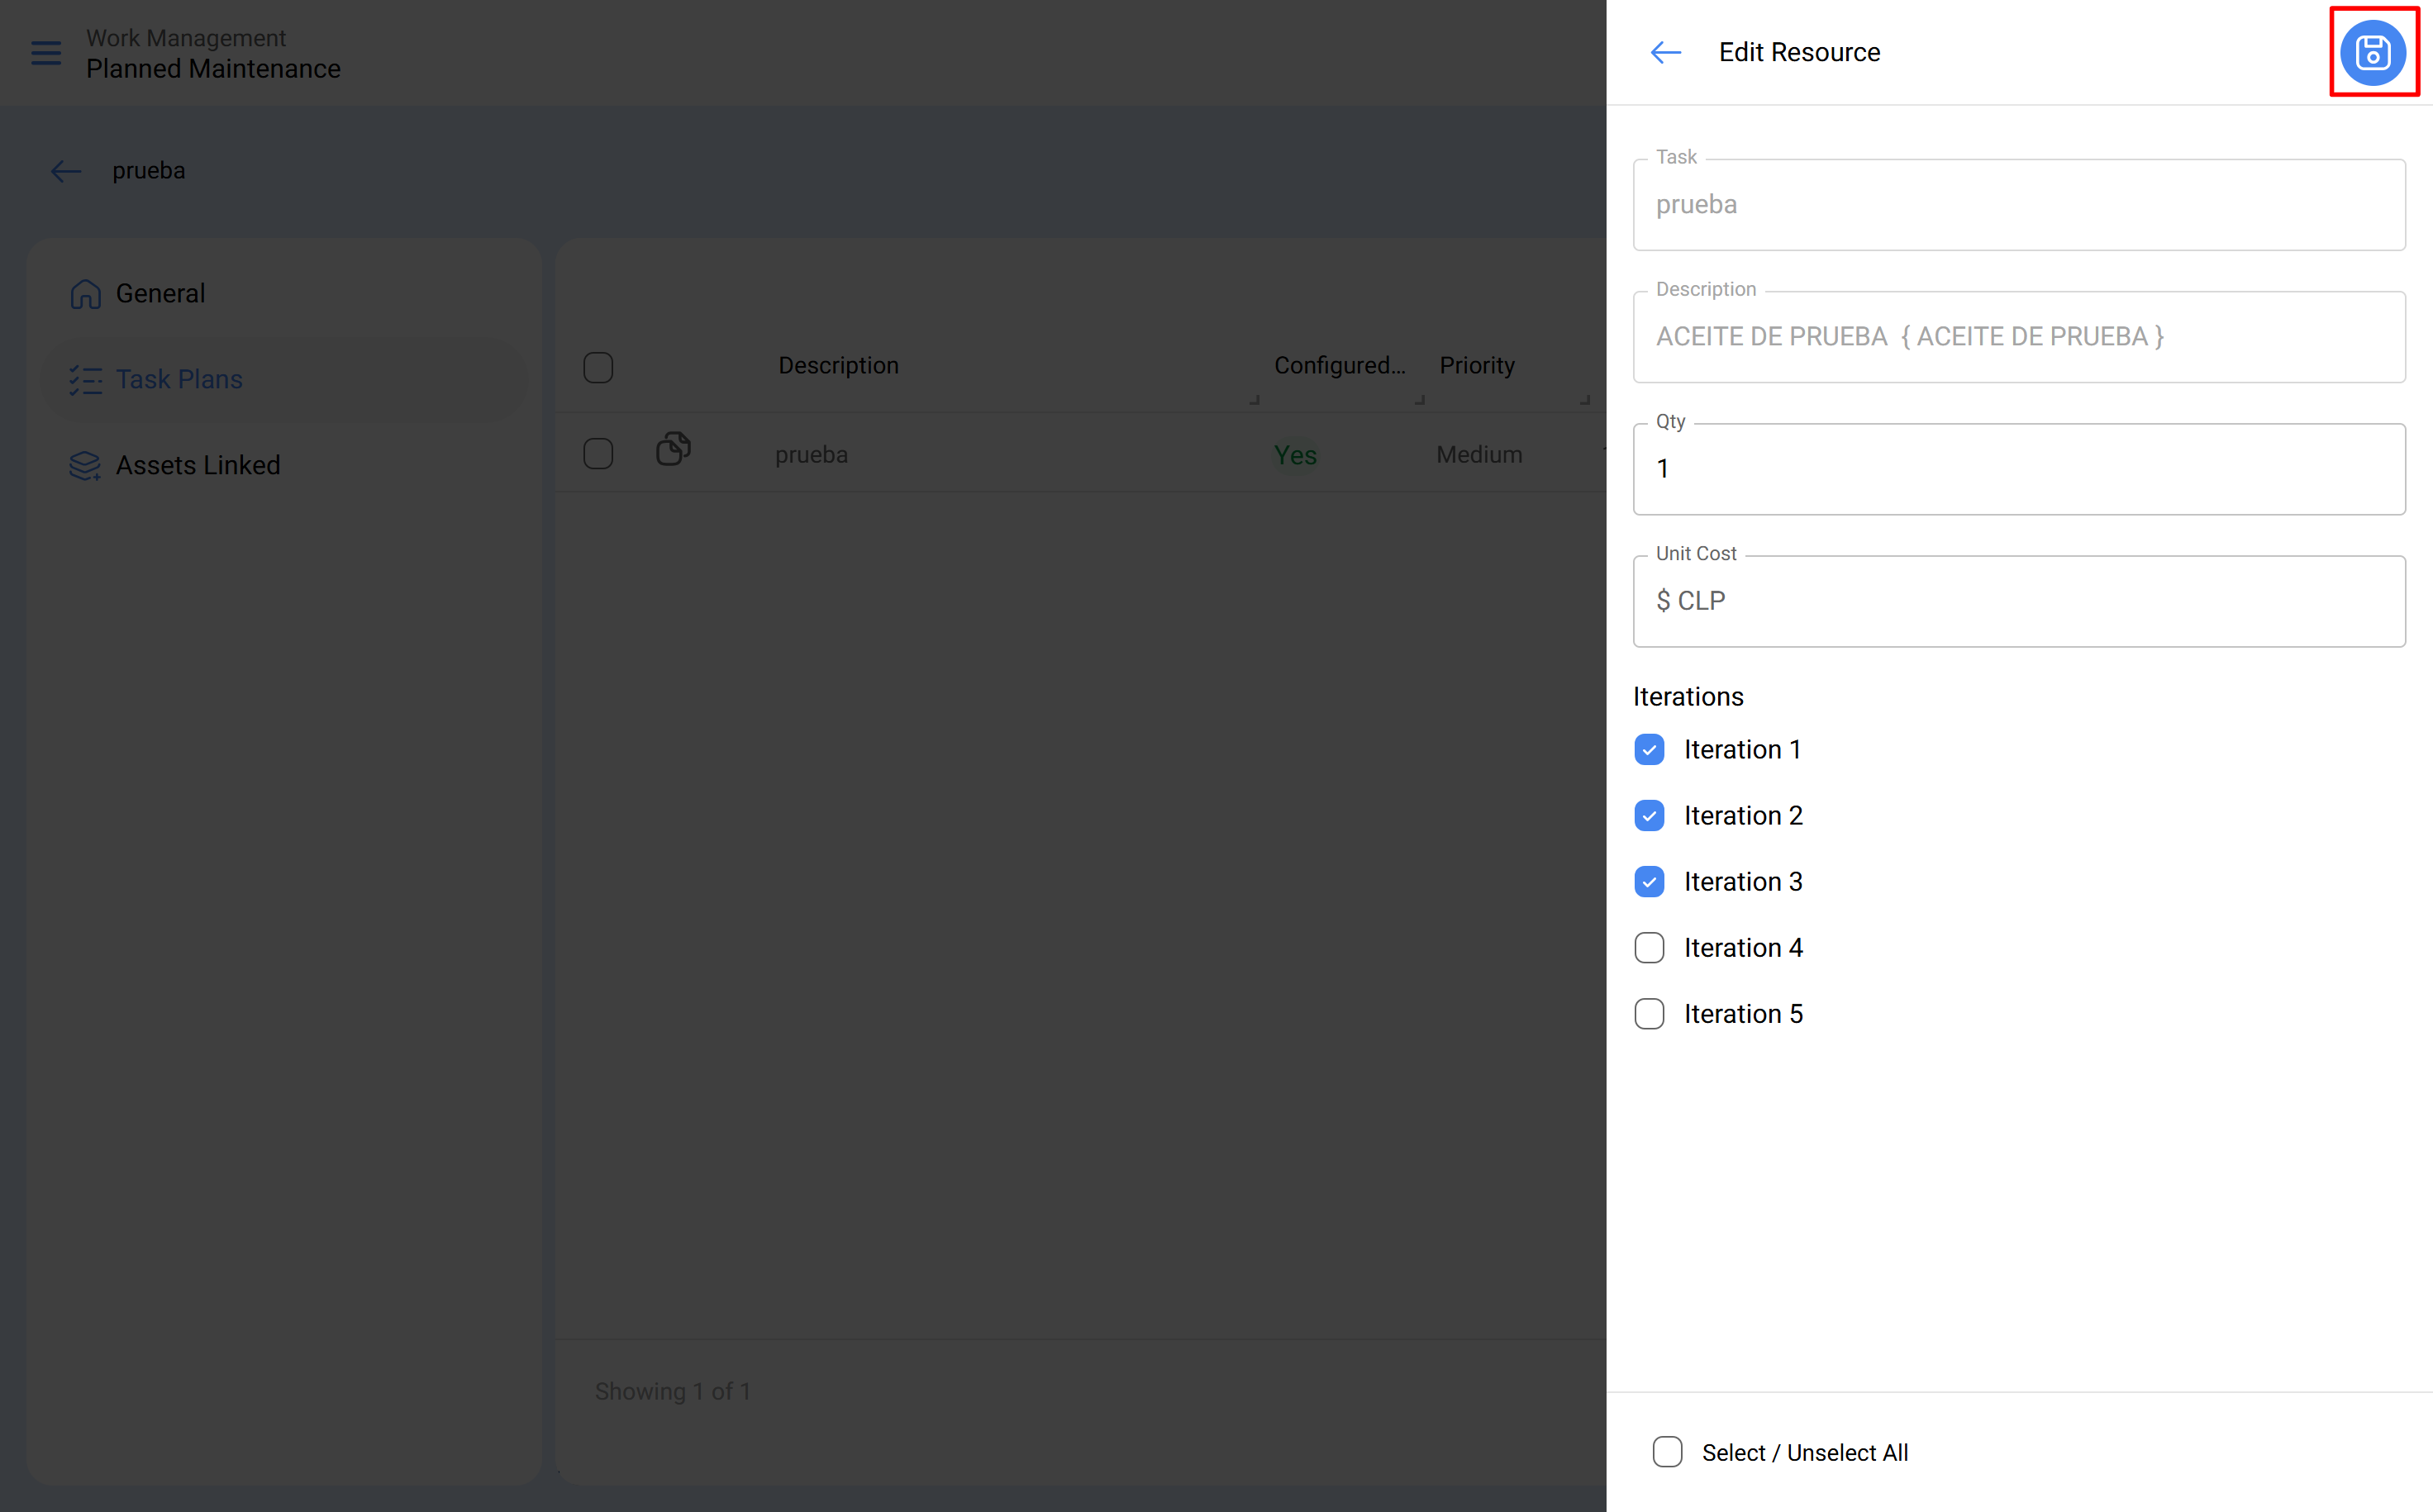
Task: Click the task plan icon beside prueba row
Action: point(673,450)
